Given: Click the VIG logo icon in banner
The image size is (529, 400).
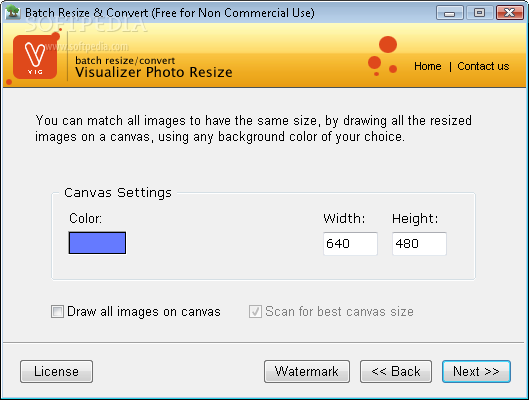Looking at the screenshot, I should coord(35,57).
